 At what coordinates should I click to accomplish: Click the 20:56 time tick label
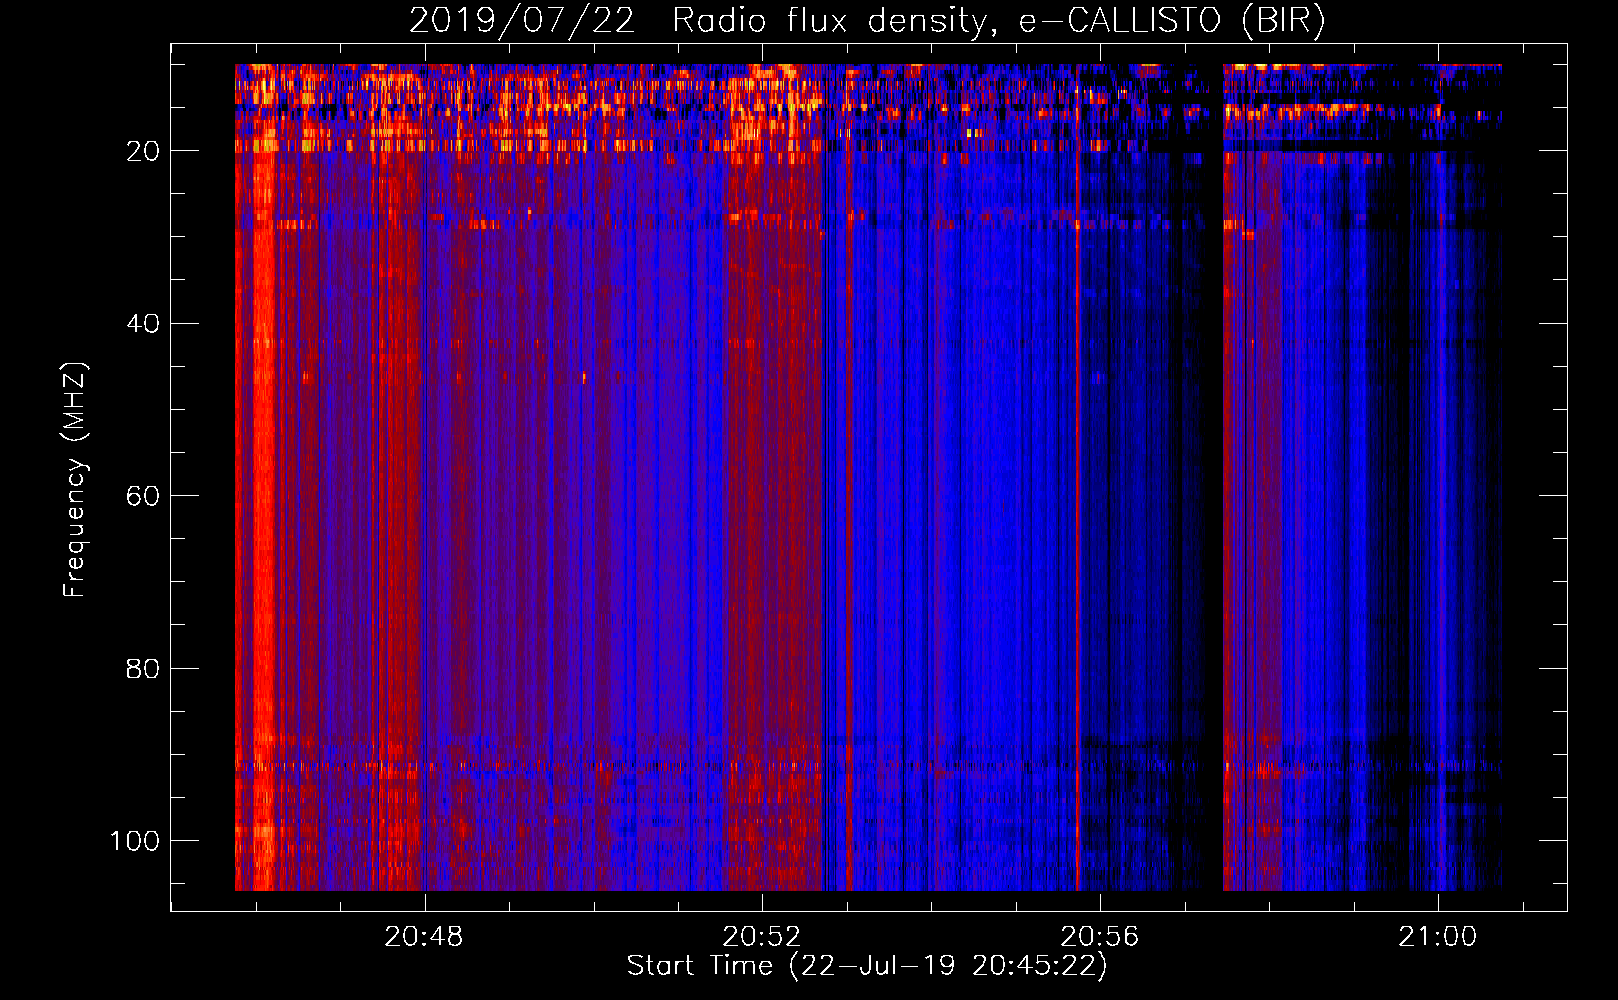tap(1100, 937)
